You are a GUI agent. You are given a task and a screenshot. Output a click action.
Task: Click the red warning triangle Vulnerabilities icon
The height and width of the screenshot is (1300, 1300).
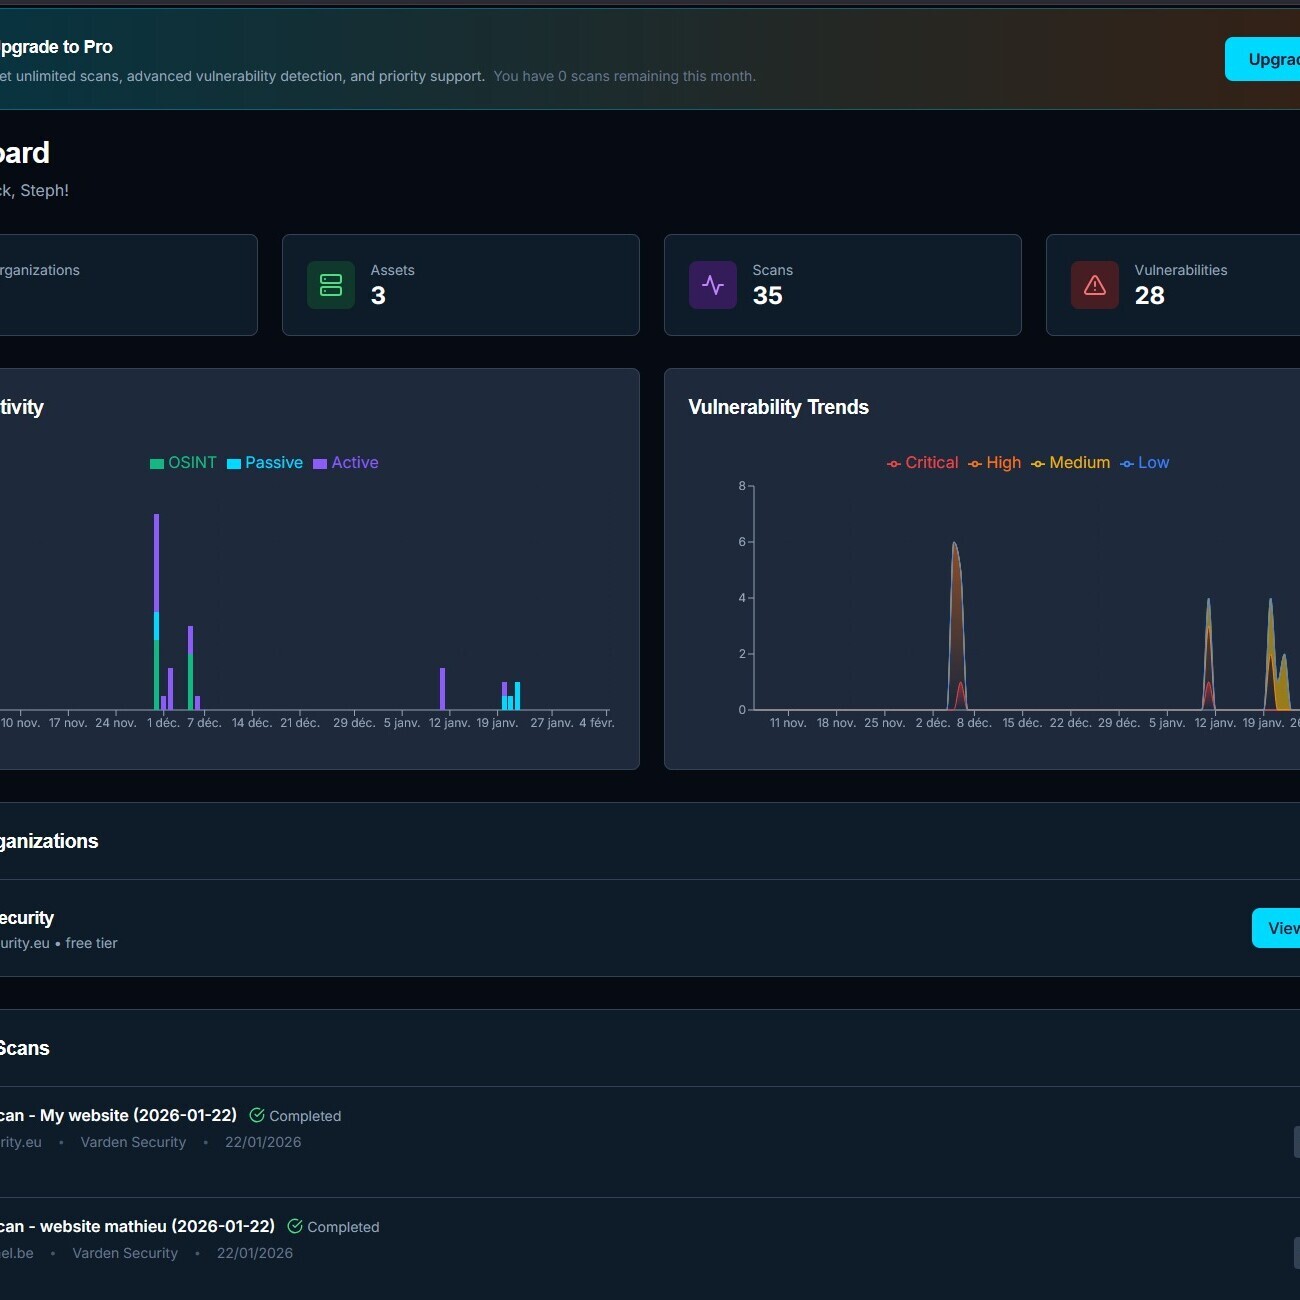pos(1095,285)
